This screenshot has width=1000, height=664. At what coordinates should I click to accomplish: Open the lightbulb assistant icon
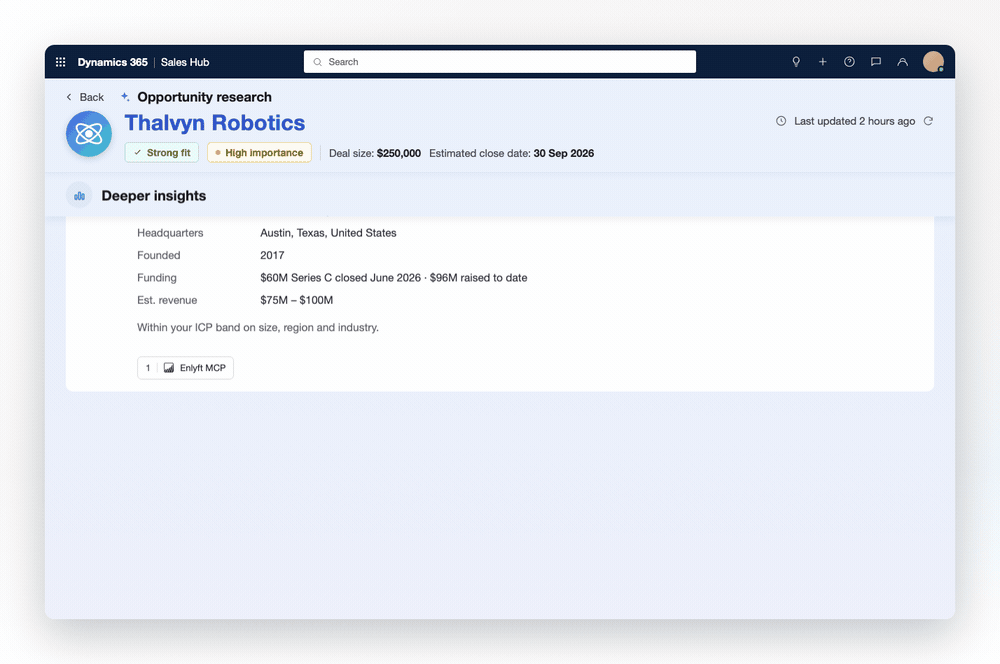[x=796, y=62]
